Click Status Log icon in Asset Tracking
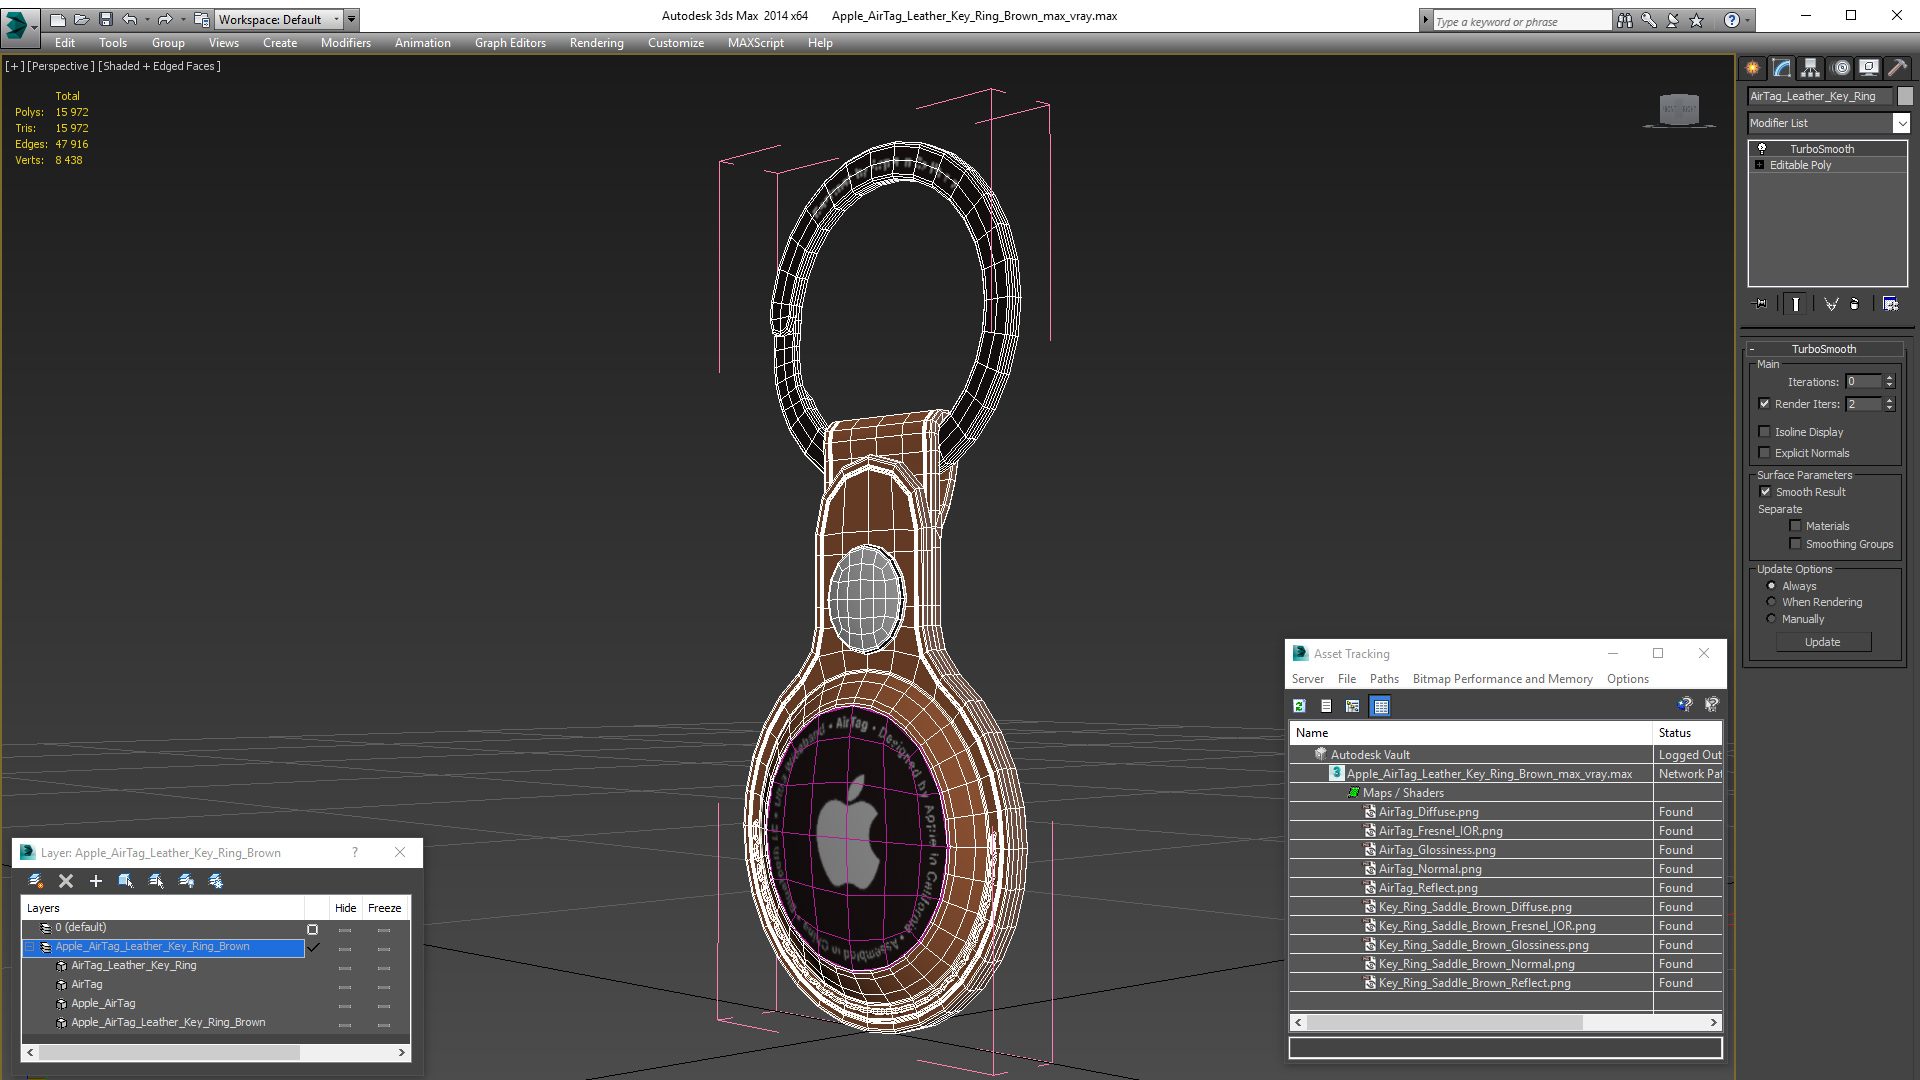The height and width of the screenshot is (1080, 1920). (x=1326, y=706)
